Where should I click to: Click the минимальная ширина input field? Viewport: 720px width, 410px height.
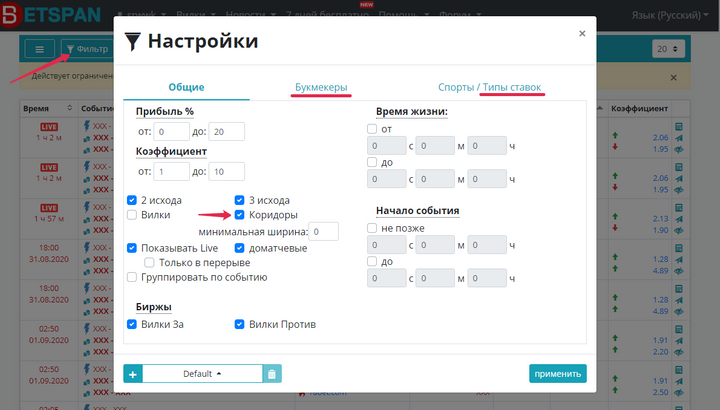pos(323,231)
